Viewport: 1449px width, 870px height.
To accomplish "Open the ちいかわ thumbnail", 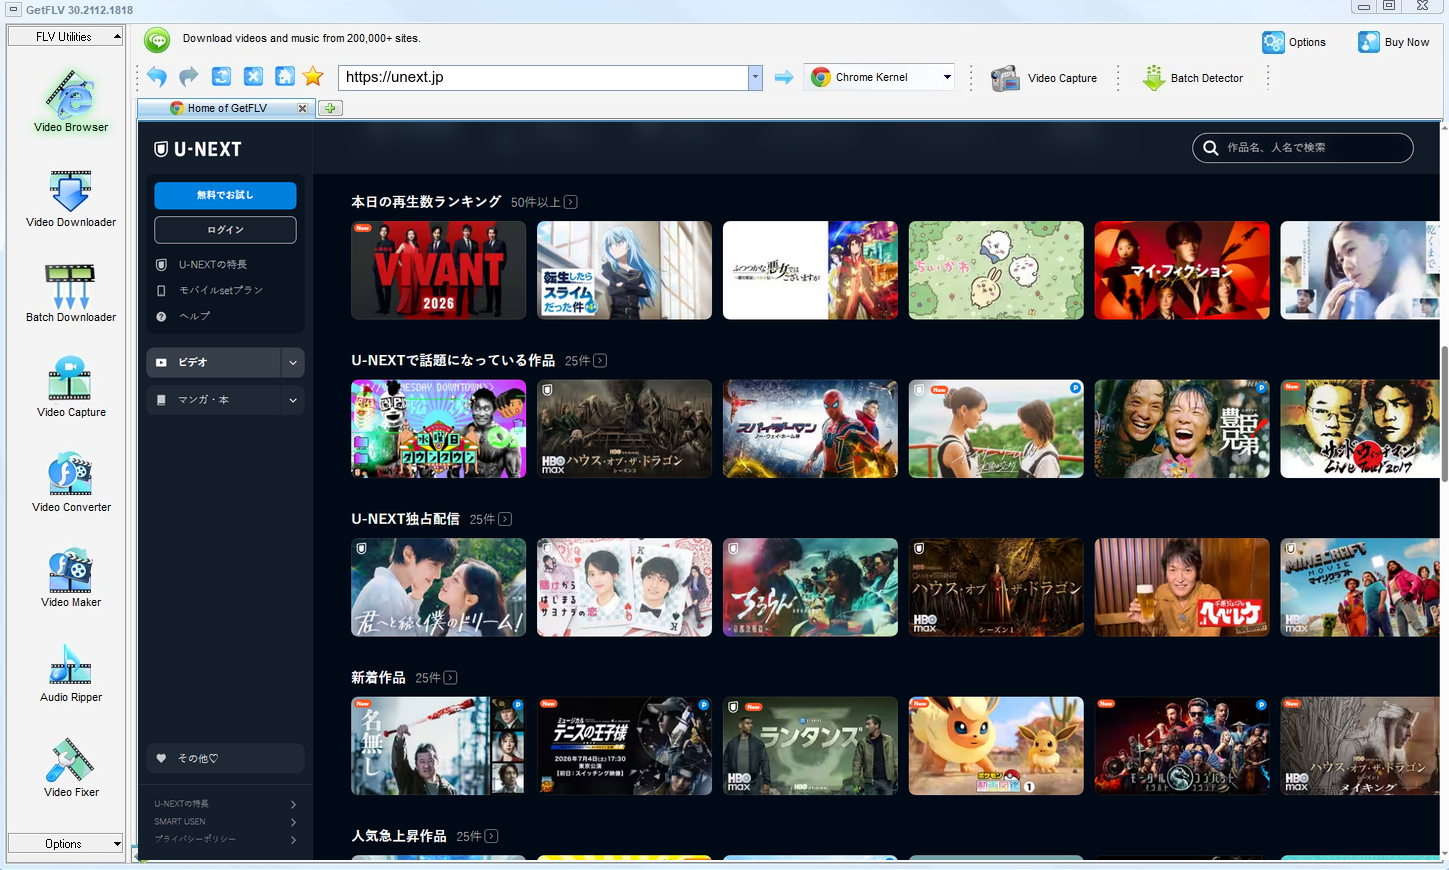I will pos(996,270).
